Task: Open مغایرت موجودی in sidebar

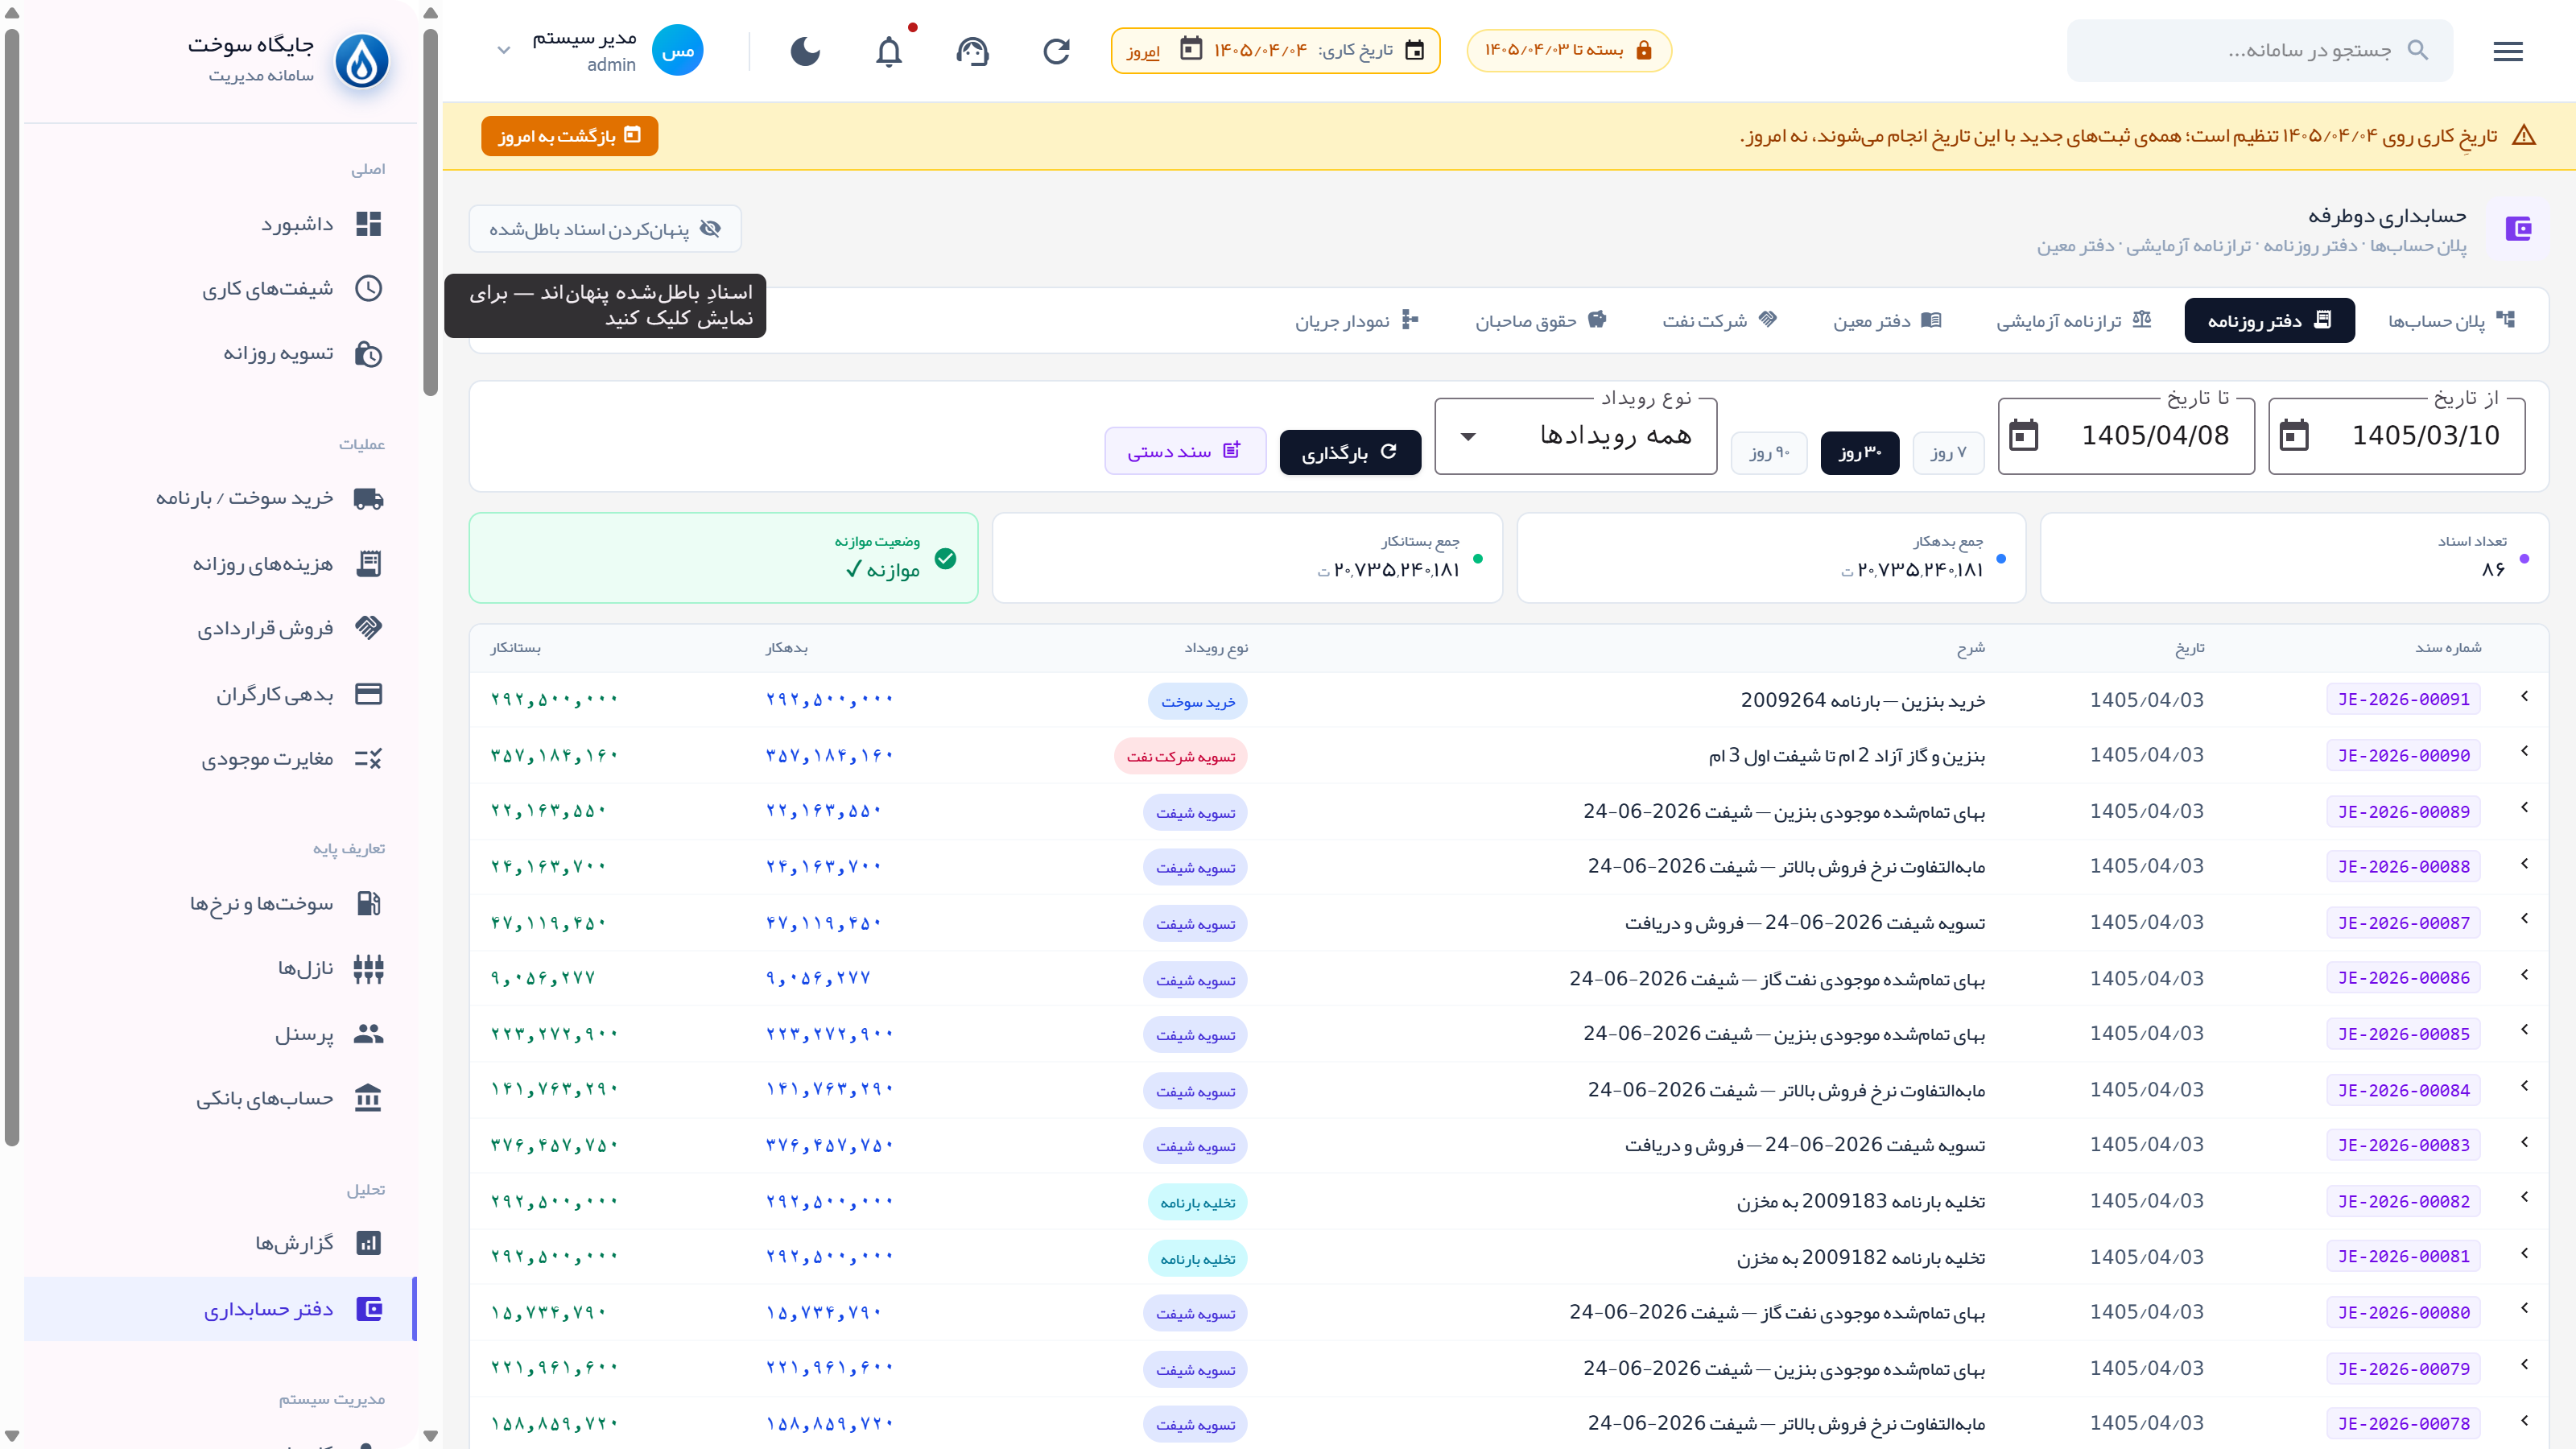Action: (x=220, y=759)
